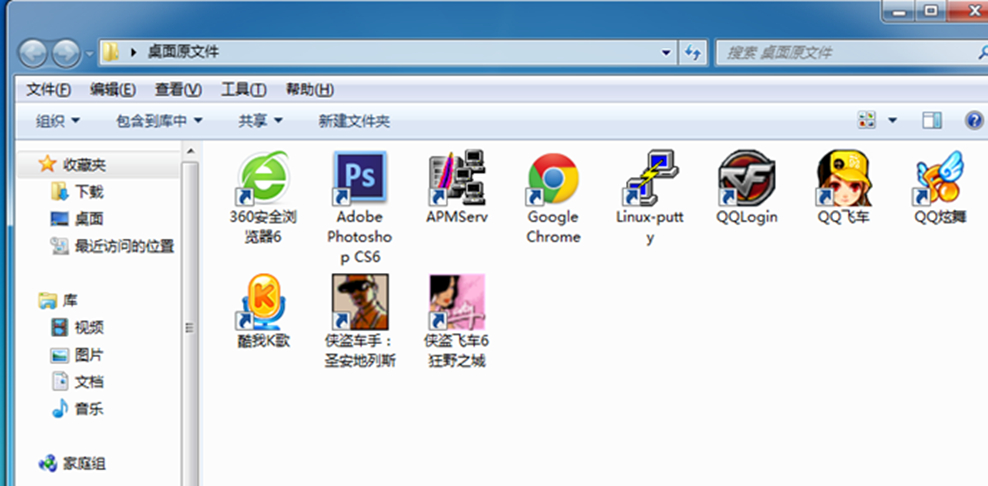The height and width of the screenshot is (486, 988).
Task: Select the Linux-putty shortcut icon
Action: point(650,178)
